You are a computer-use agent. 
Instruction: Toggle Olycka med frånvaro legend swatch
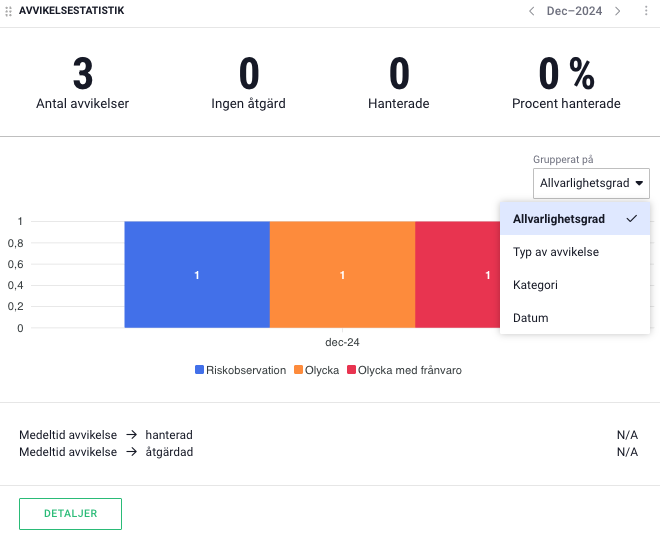pos(351,370)
